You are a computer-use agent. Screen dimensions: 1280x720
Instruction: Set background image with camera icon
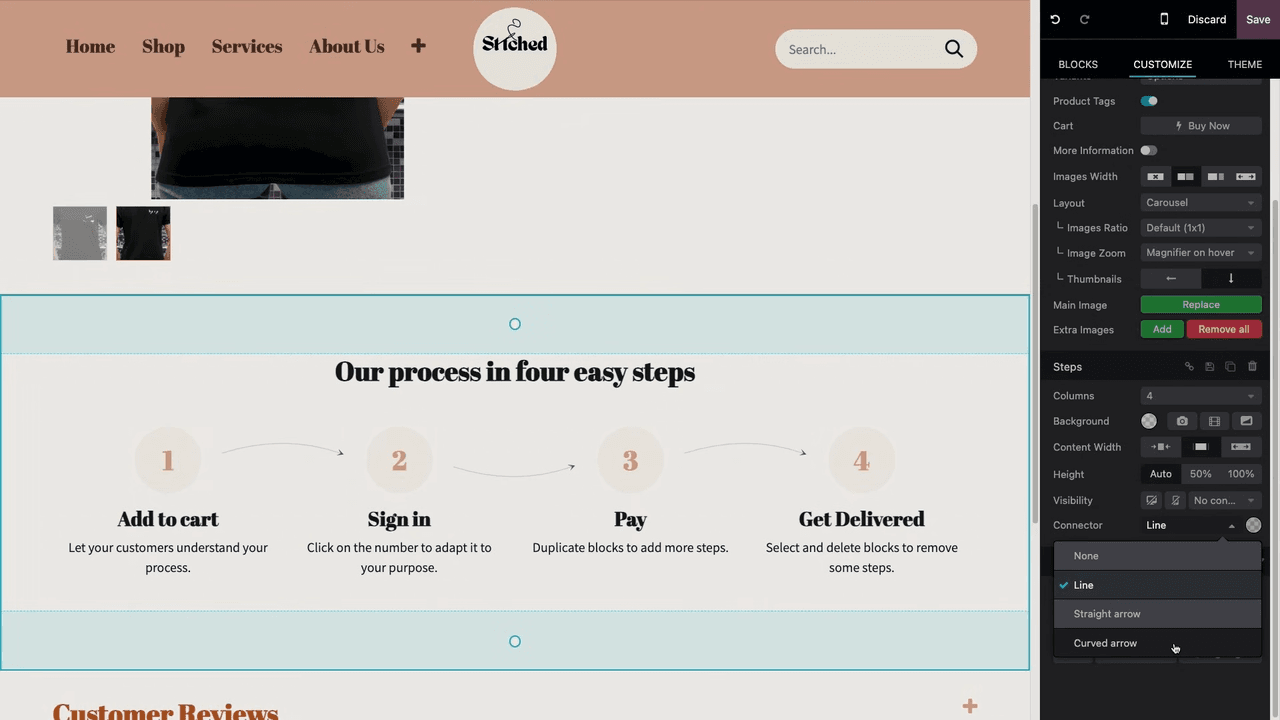(x=1182, y=421)
